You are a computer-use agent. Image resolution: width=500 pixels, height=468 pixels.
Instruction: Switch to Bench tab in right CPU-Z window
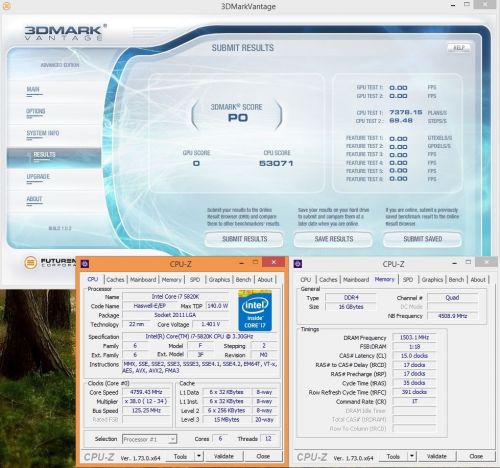[x=456, y=280]
